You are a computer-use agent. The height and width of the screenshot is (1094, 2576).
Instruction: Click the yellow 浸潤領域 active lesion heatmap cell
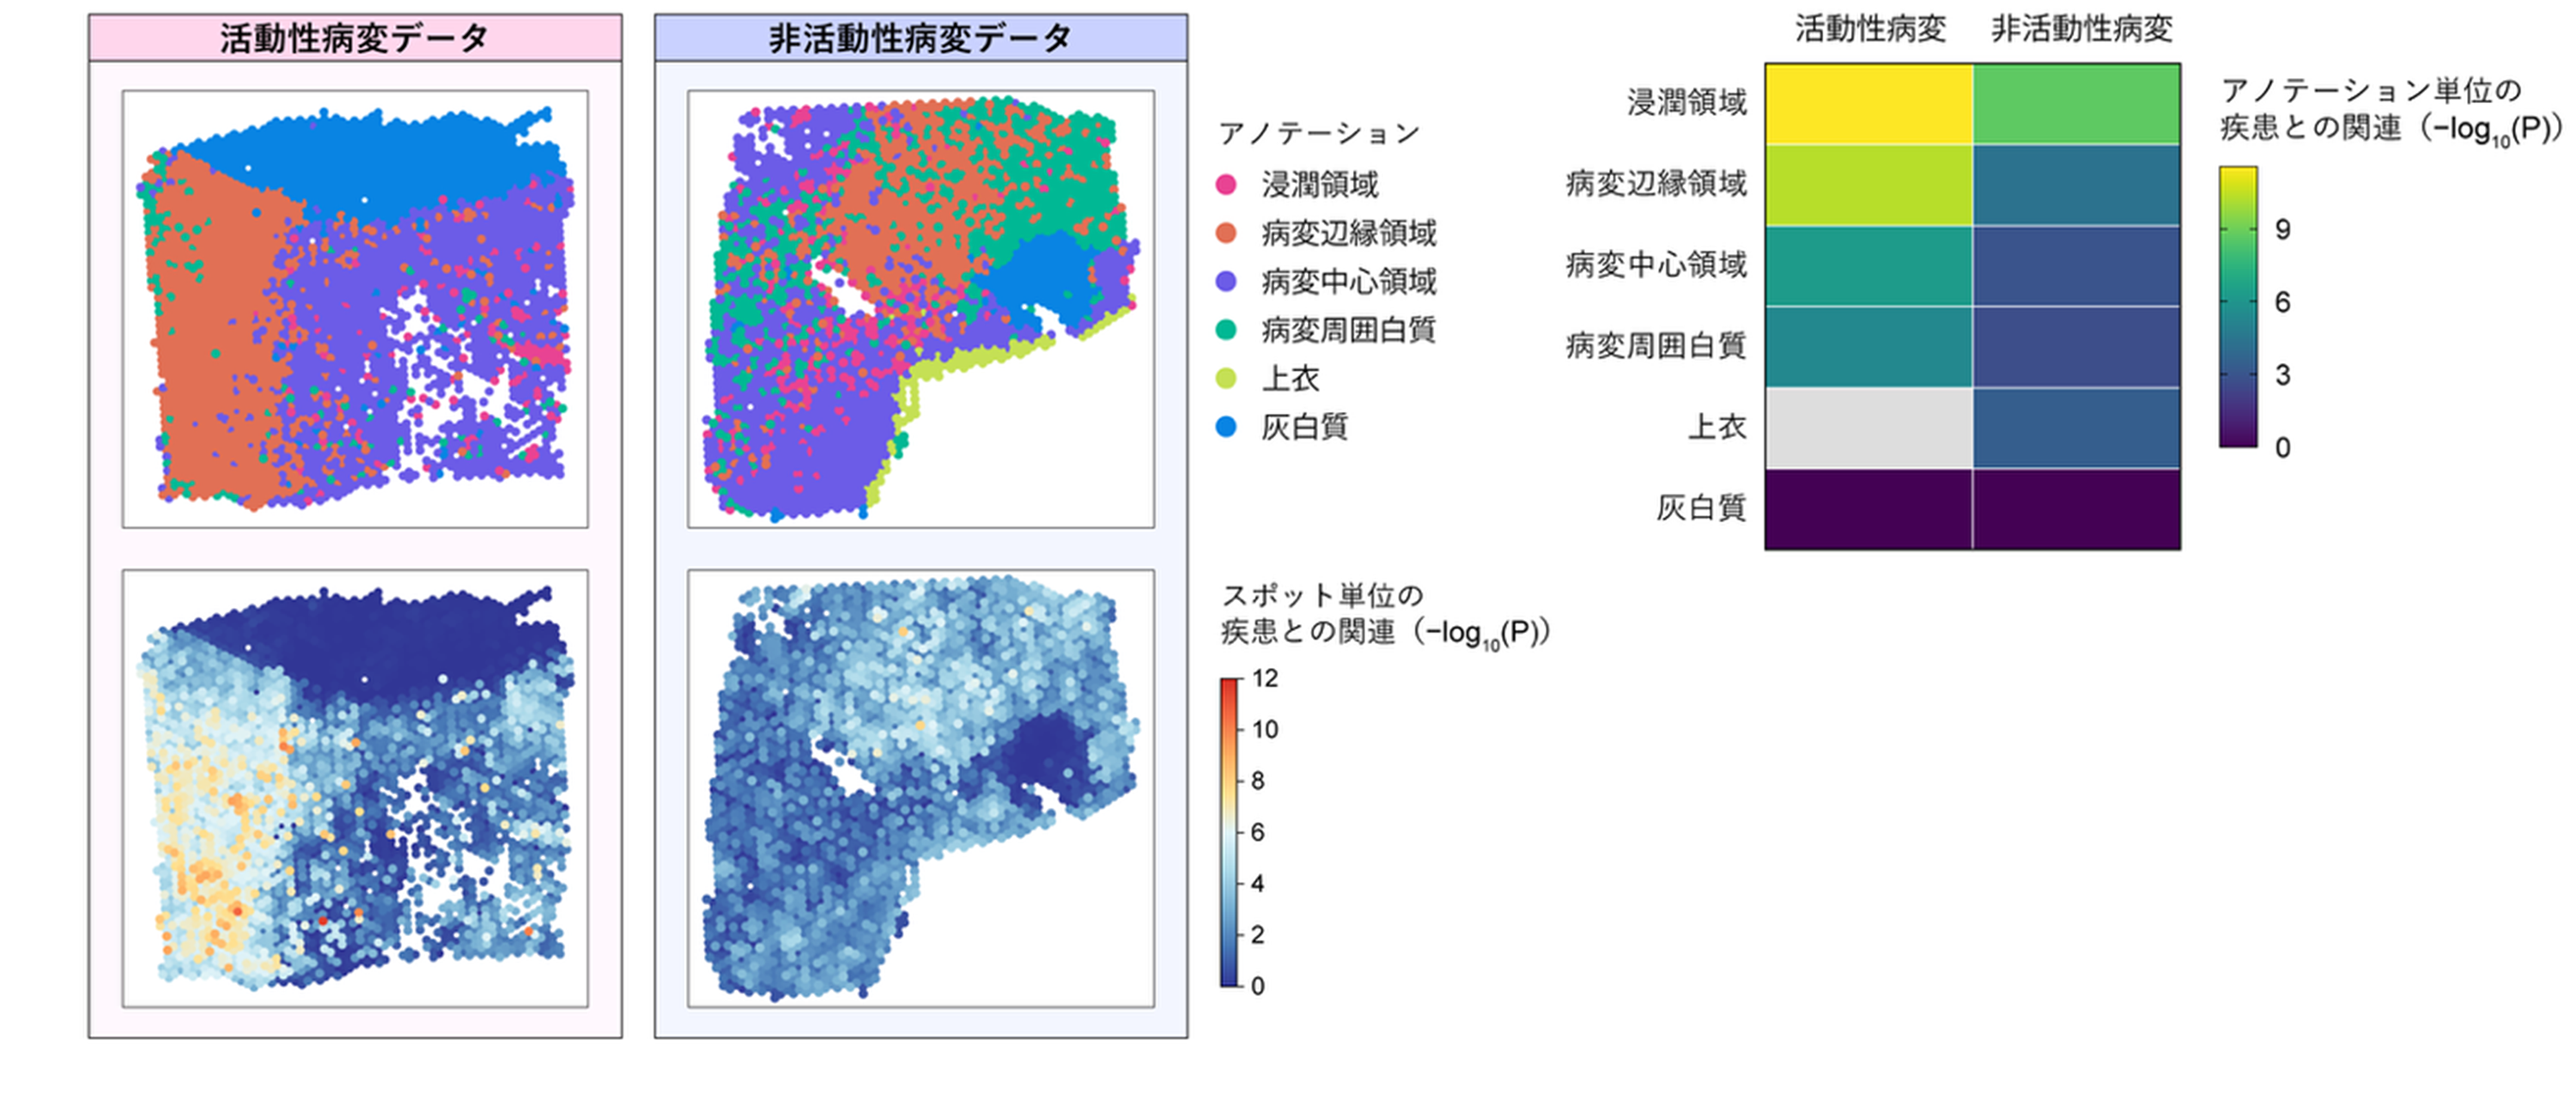pos(1869,104)
